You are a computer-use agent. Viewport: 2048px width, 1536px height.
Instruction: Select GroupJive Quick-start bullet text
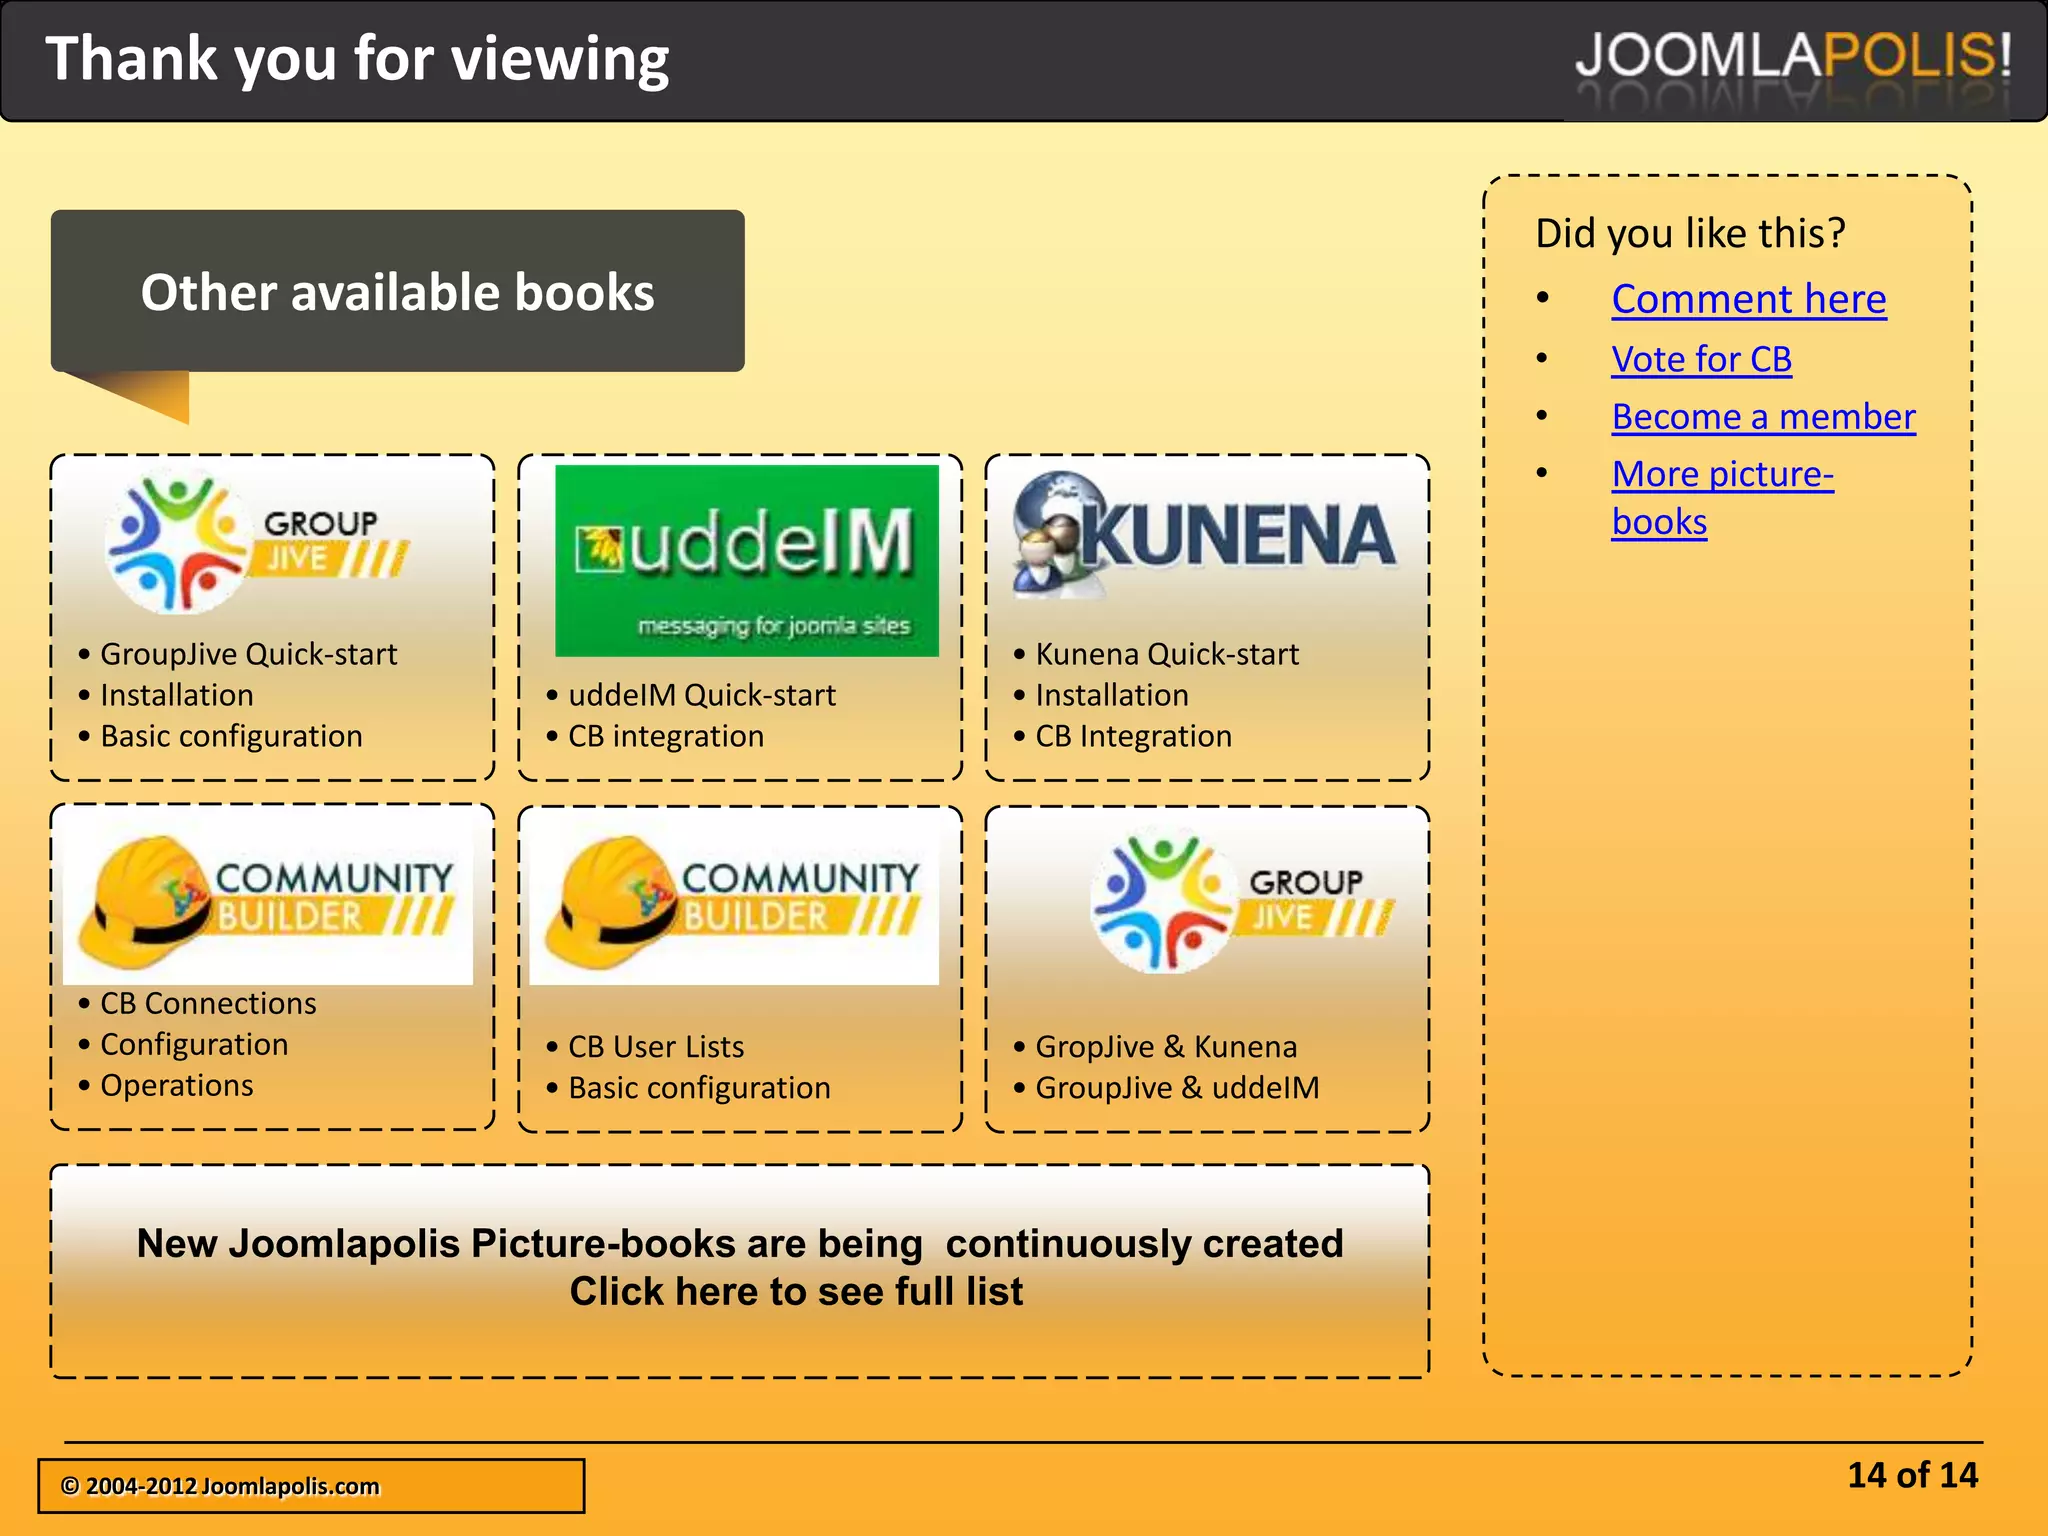coord(248,654)
